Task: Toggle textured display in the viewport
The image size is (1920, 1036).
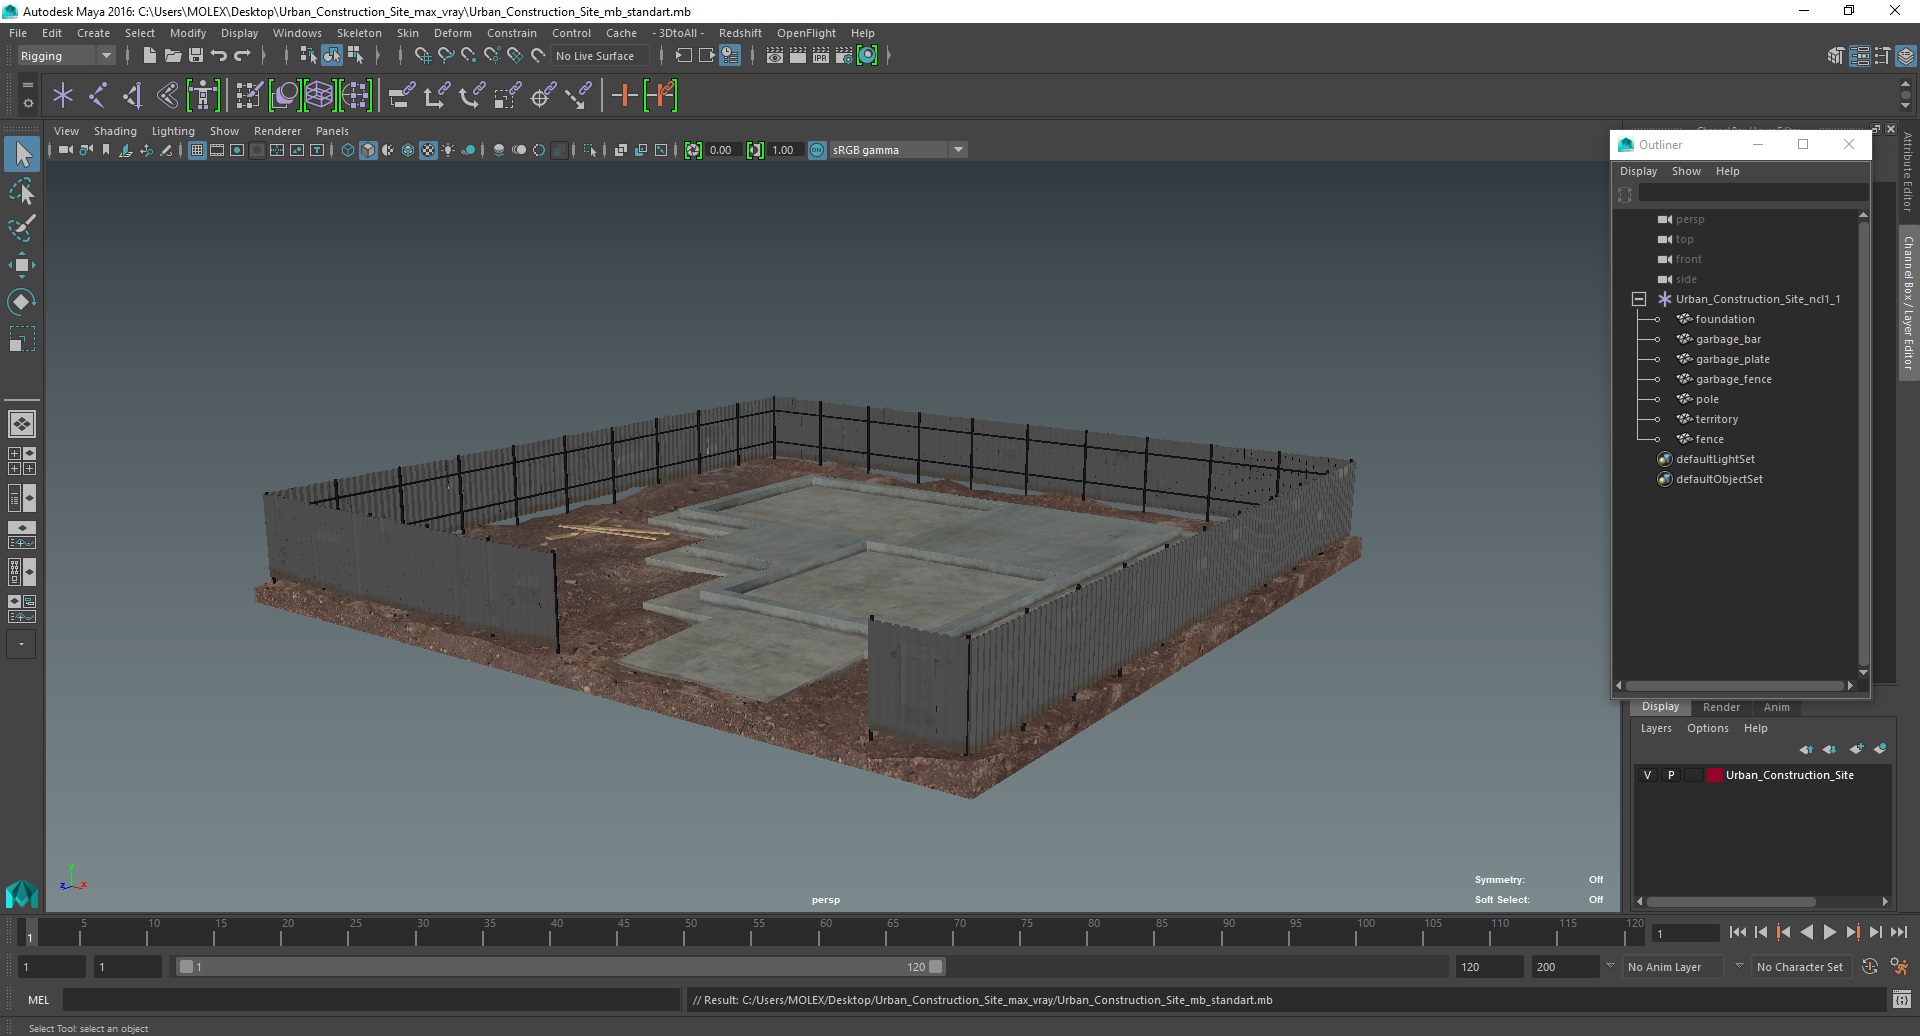Action: [x=428, y=150]
